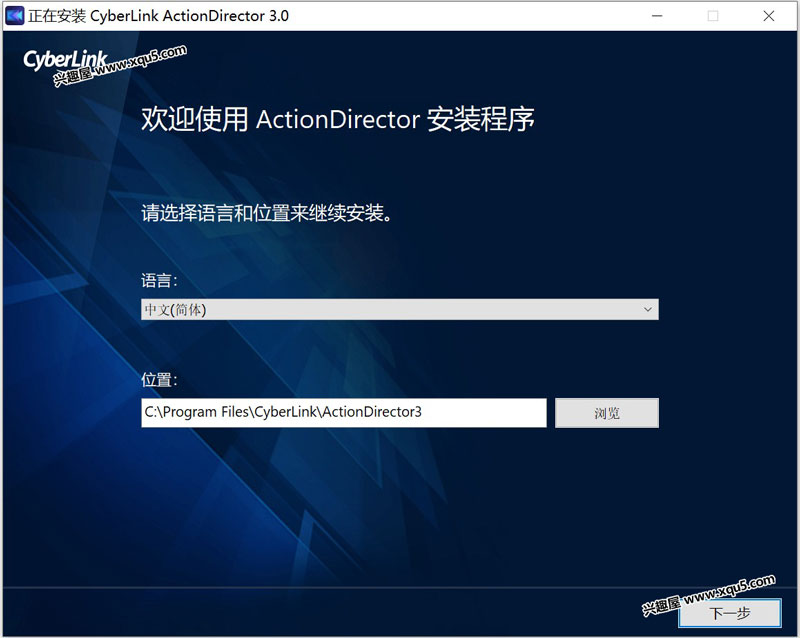Focus the install location path field
Viewport: 800px width, 638px height.
344,412
